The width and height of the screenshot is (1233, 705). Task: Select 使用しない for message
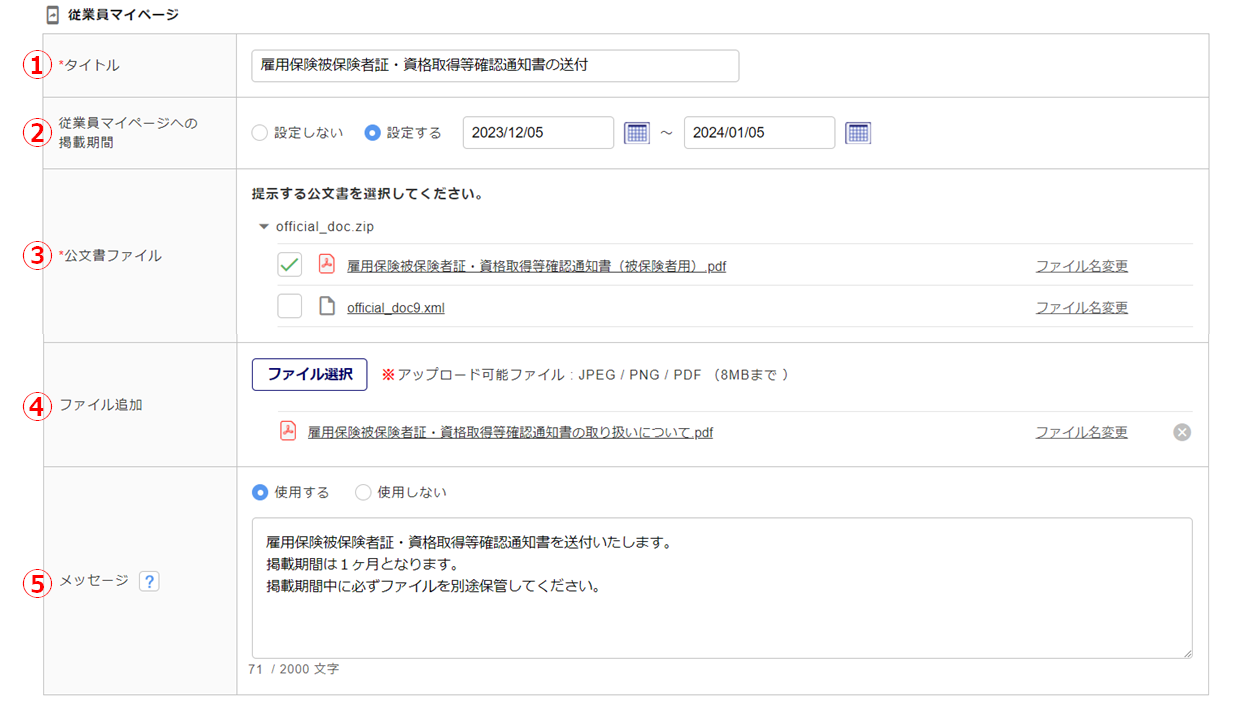pyautogui.click(x=363, y=492)
